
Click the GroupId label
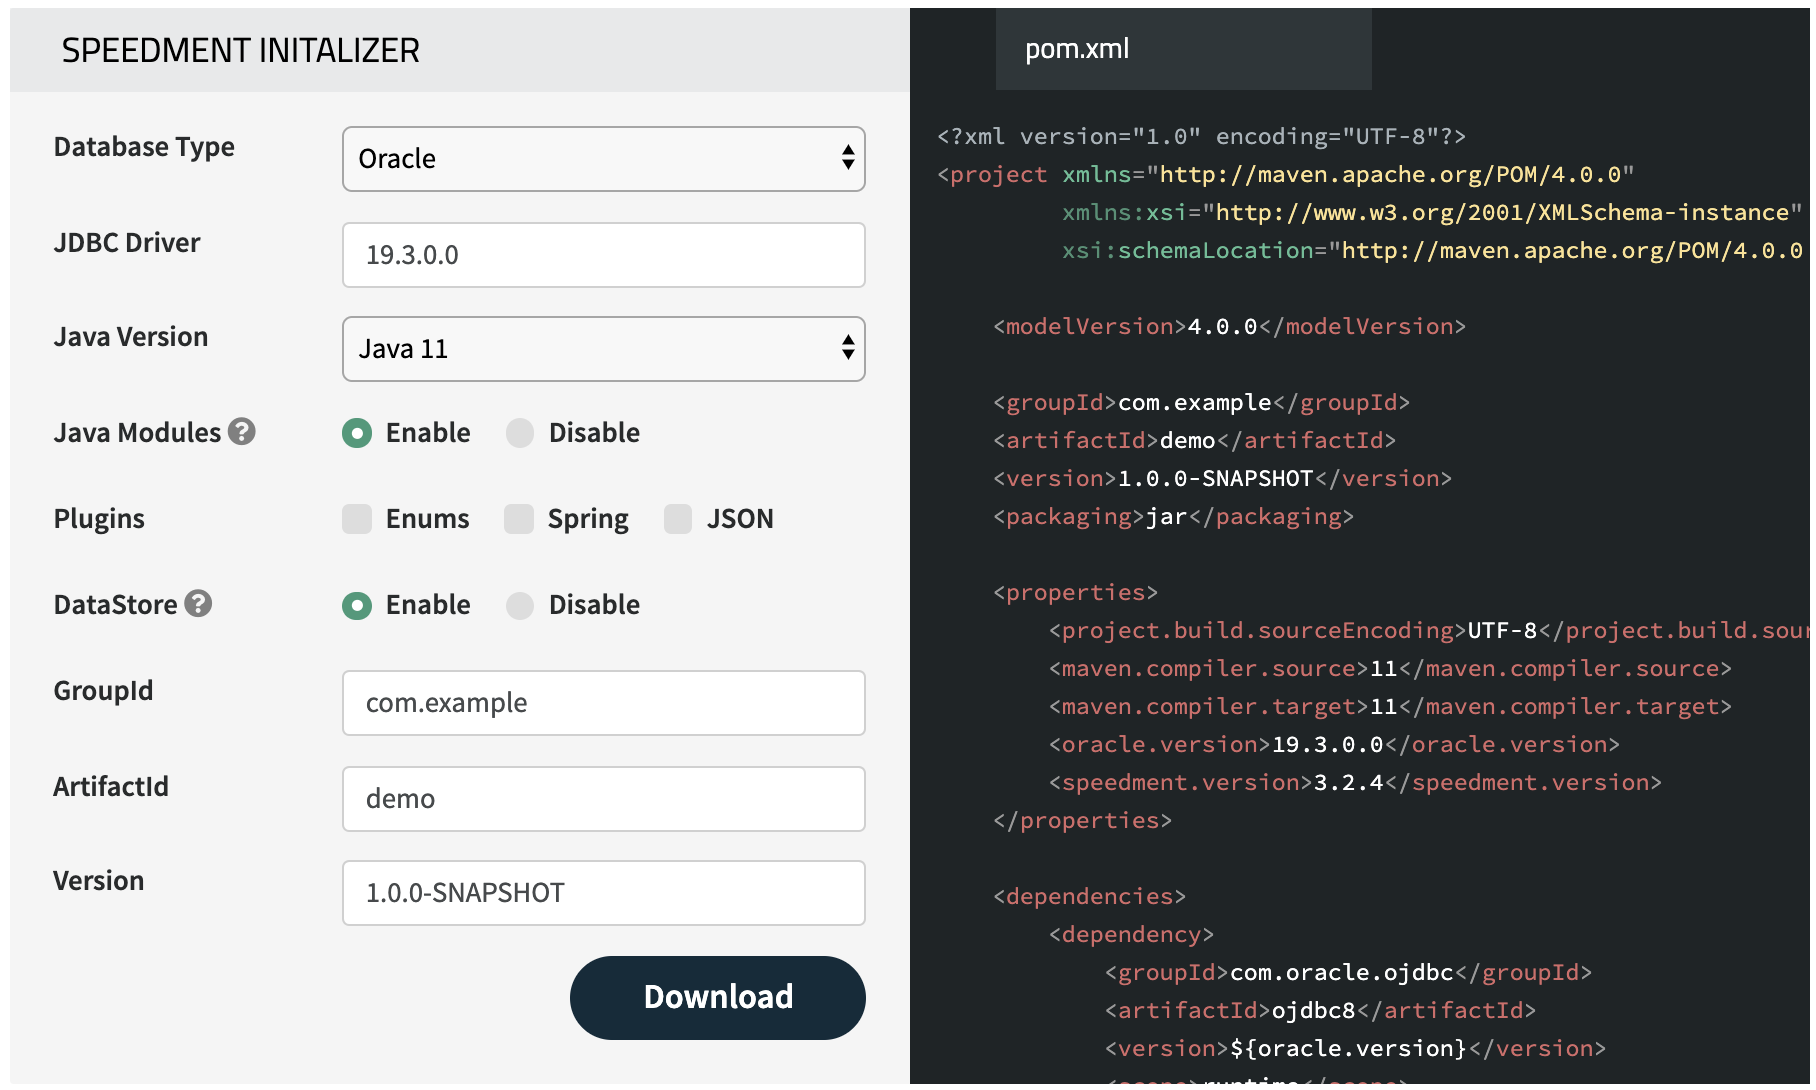click(103, 691)
